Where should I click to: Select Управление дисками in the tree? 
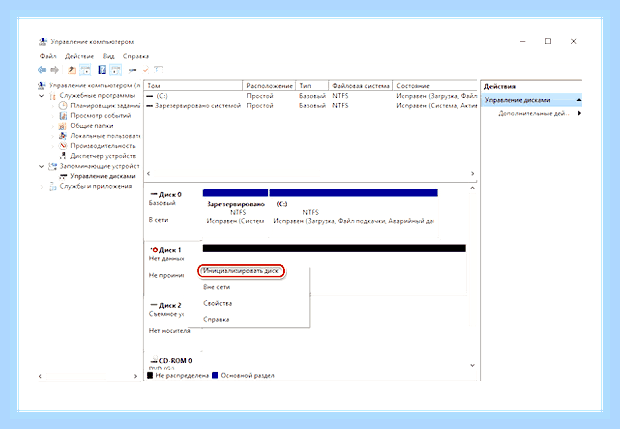103,176
